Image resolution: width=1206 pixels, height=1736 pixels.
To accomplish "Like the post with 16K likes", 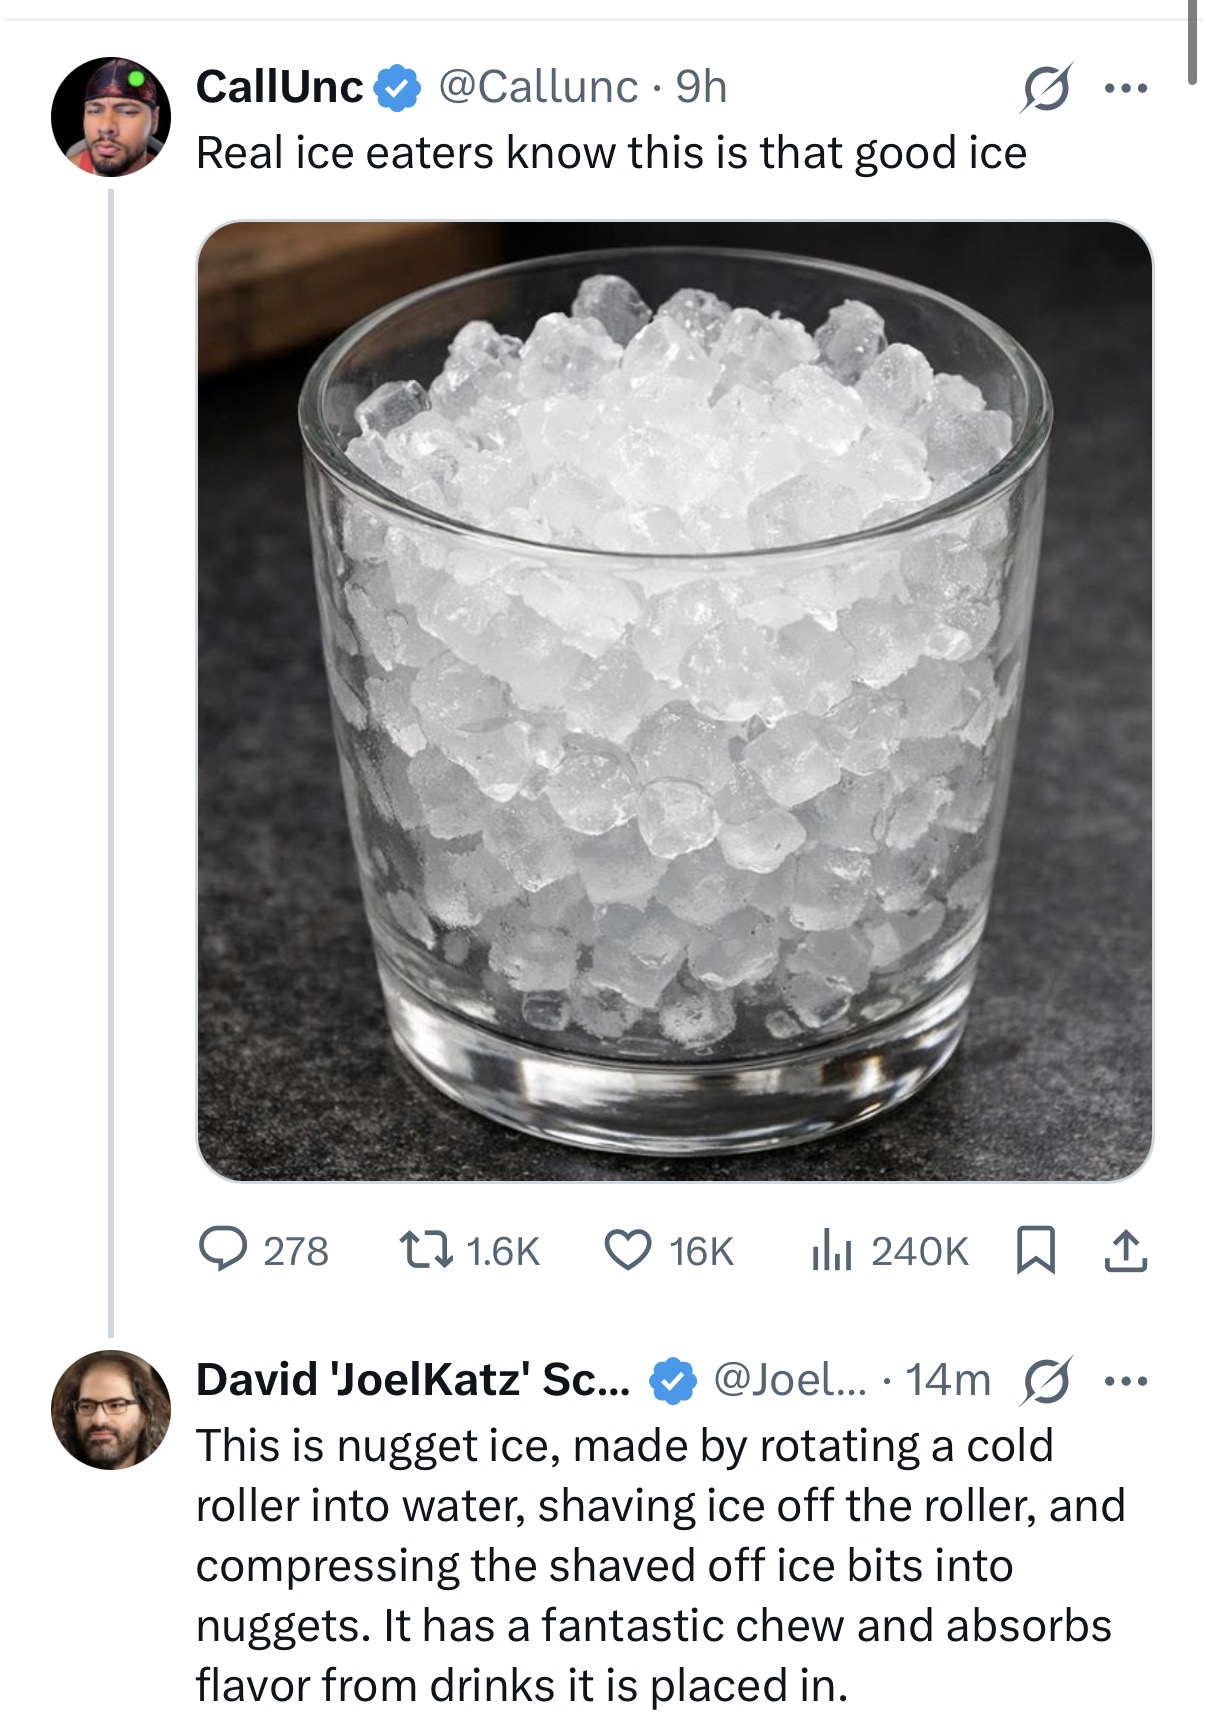I will pyautogui.click(x=628, y=1250).
